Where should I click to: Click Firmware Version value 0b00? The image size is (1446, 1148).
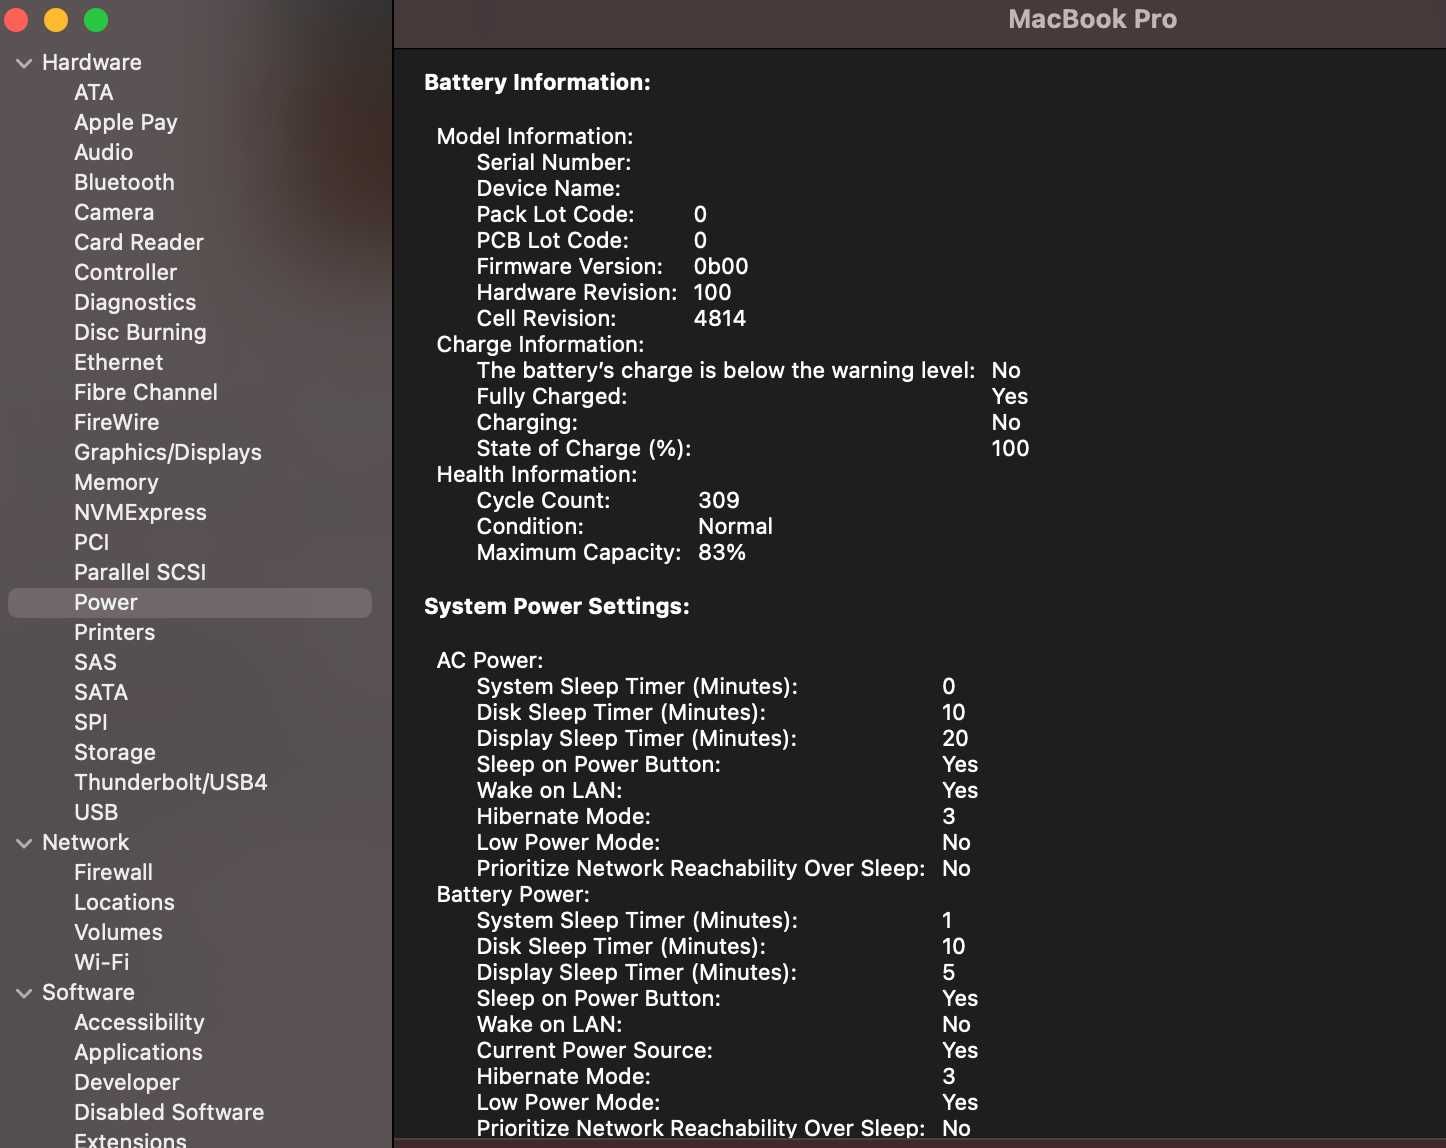click(x=720, y=266)
